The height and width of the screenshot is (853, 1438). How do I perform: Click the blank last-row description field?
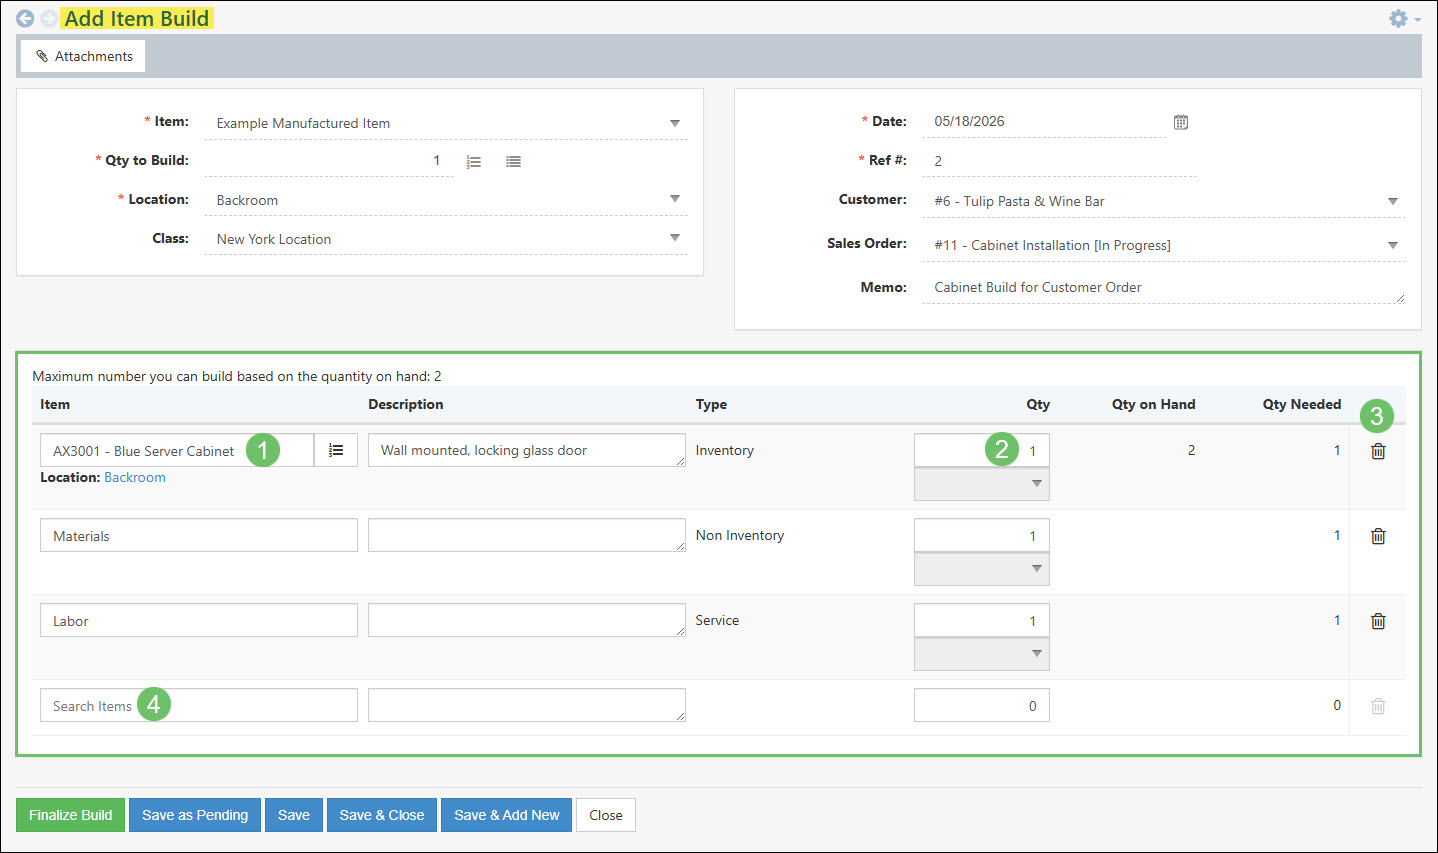pyautogui.click(x=527, y=705)
